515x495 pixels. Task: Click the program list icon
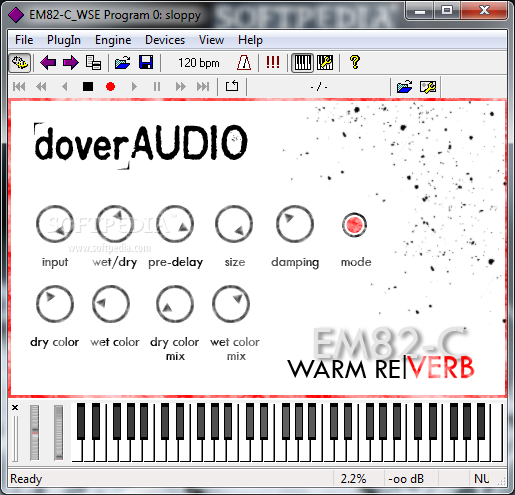pos(93,63)
